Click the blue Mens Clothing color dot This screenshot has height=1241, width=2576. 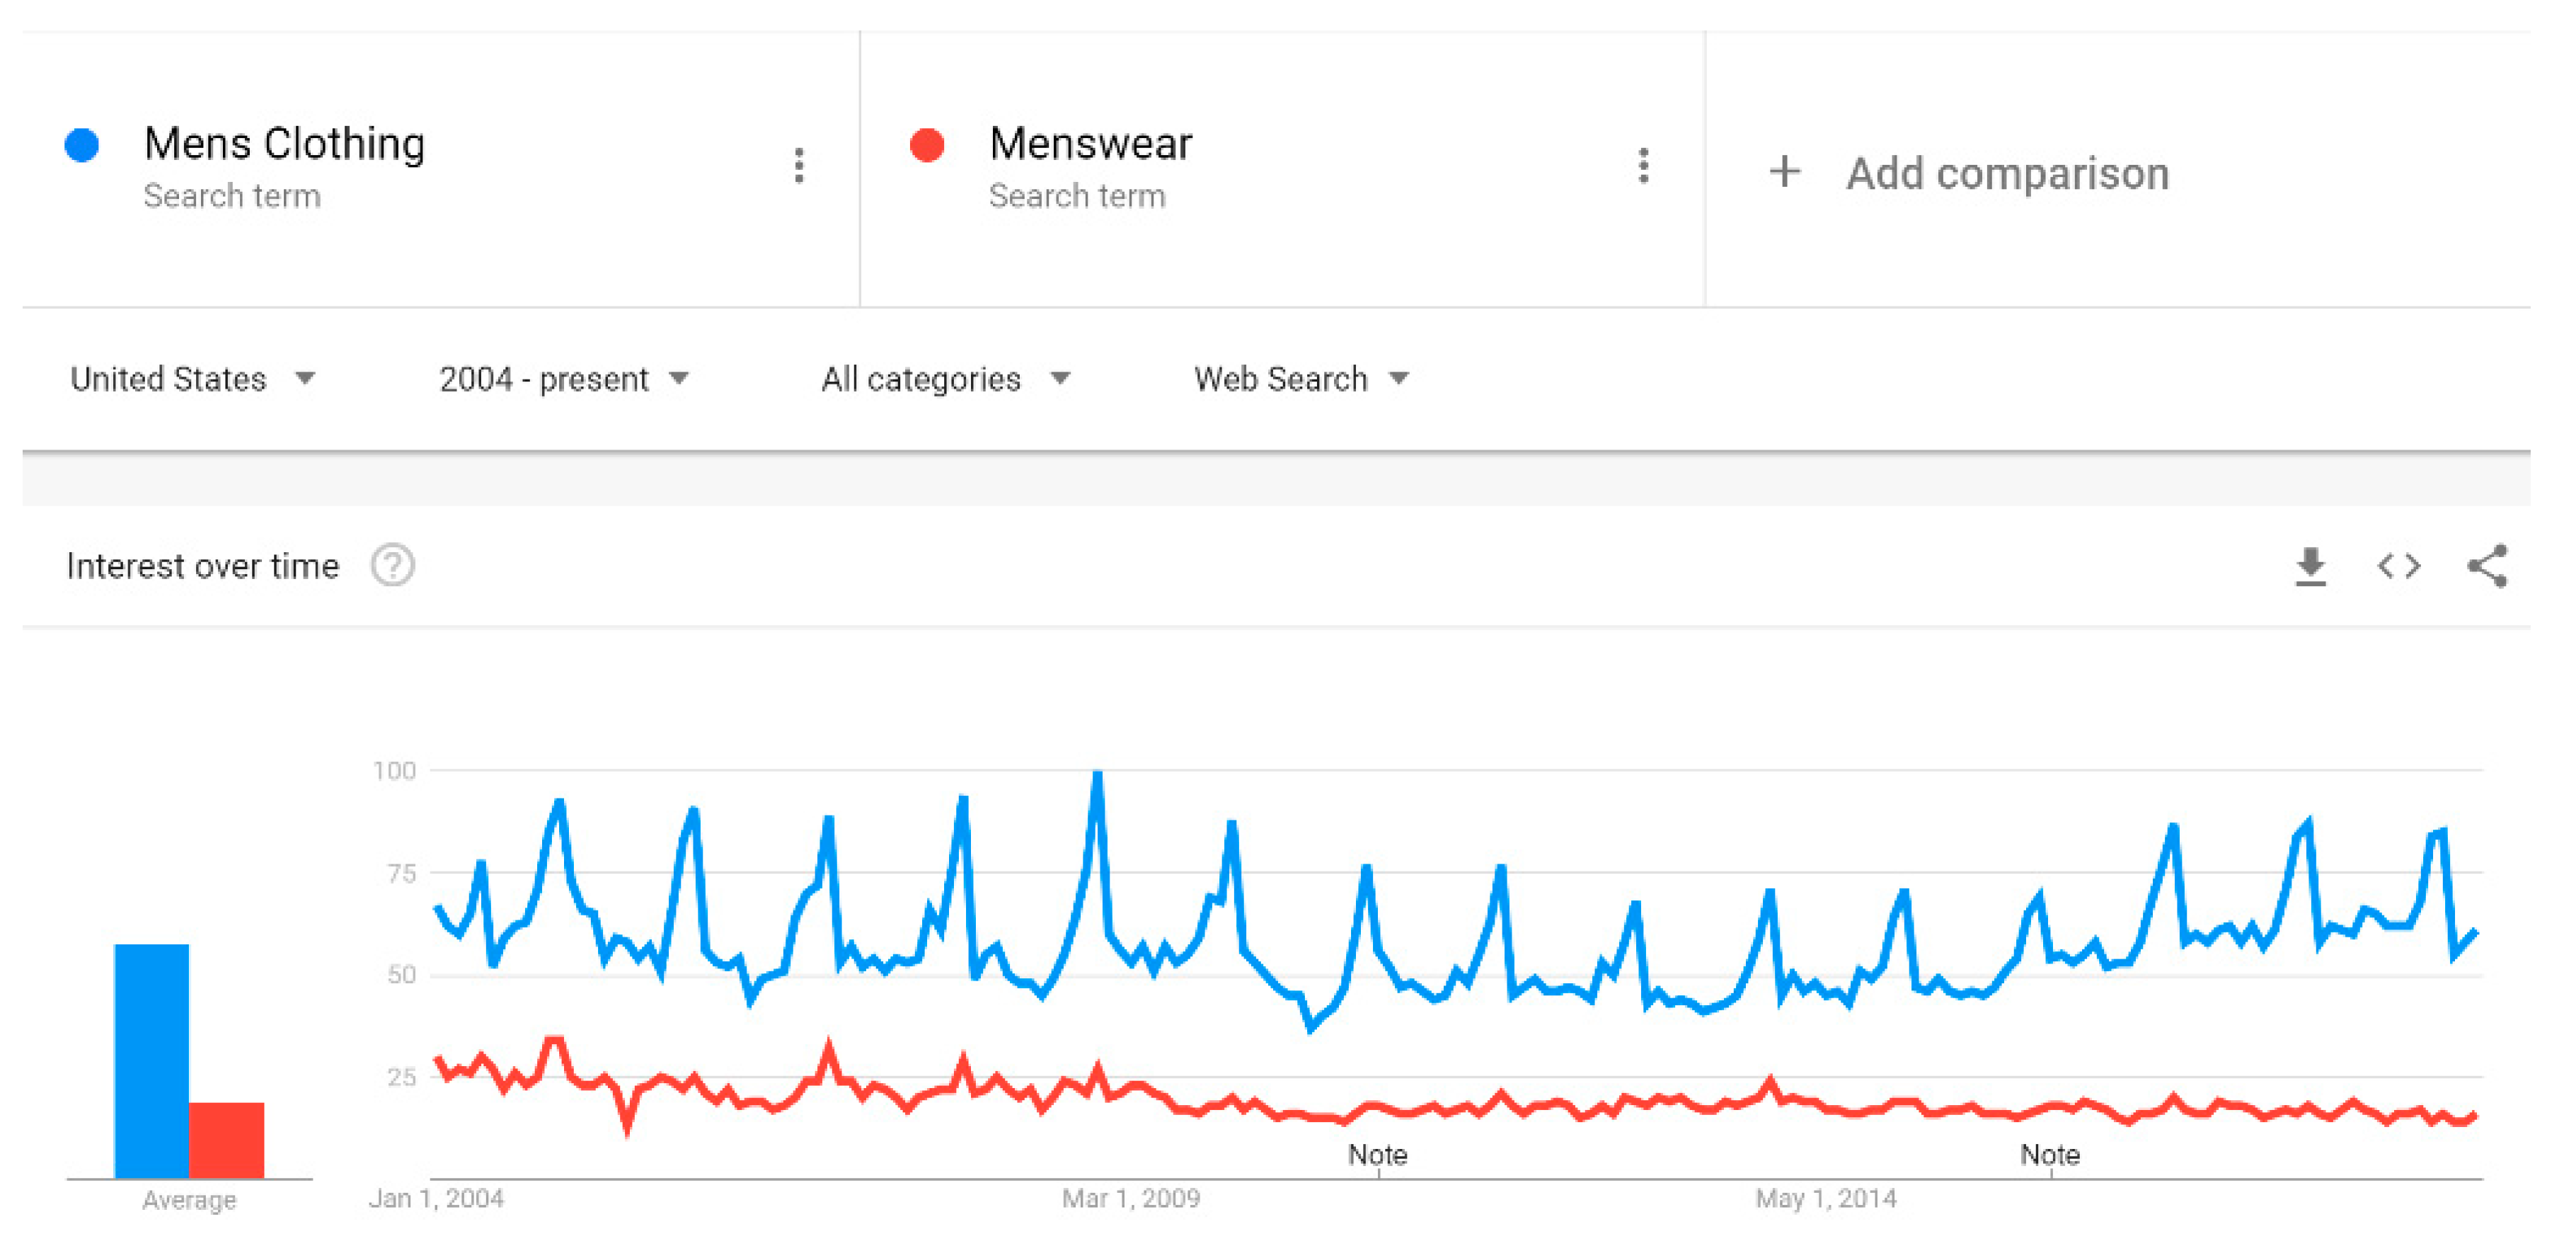point(82,145)
